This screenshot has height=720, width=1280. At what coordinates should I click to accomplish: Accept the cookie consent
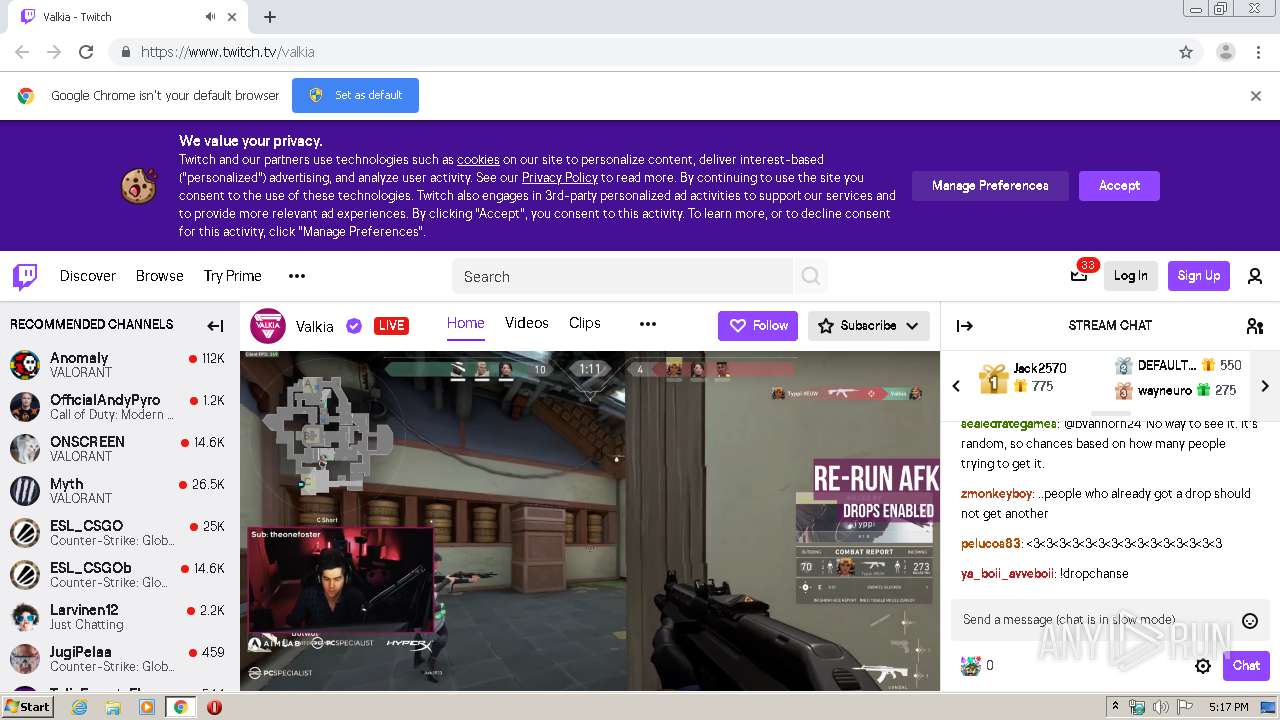(x=1119, y=186)
